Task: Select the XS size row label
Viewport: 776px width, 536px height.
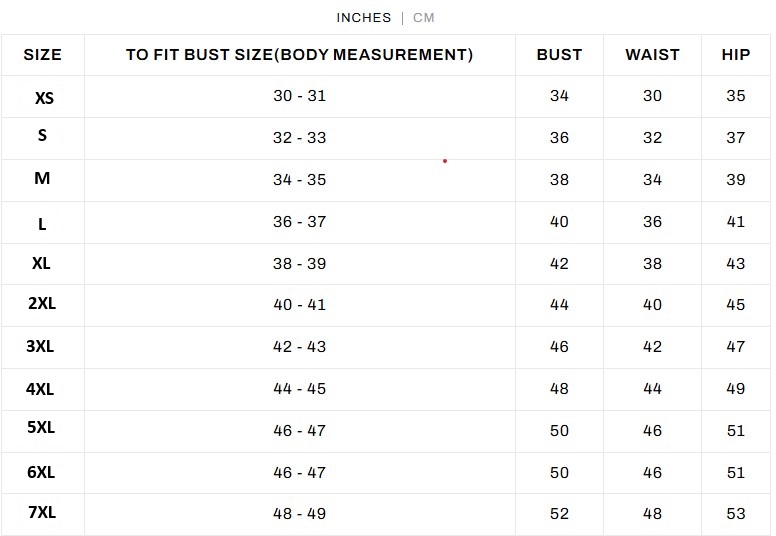Action: point(44,98)
